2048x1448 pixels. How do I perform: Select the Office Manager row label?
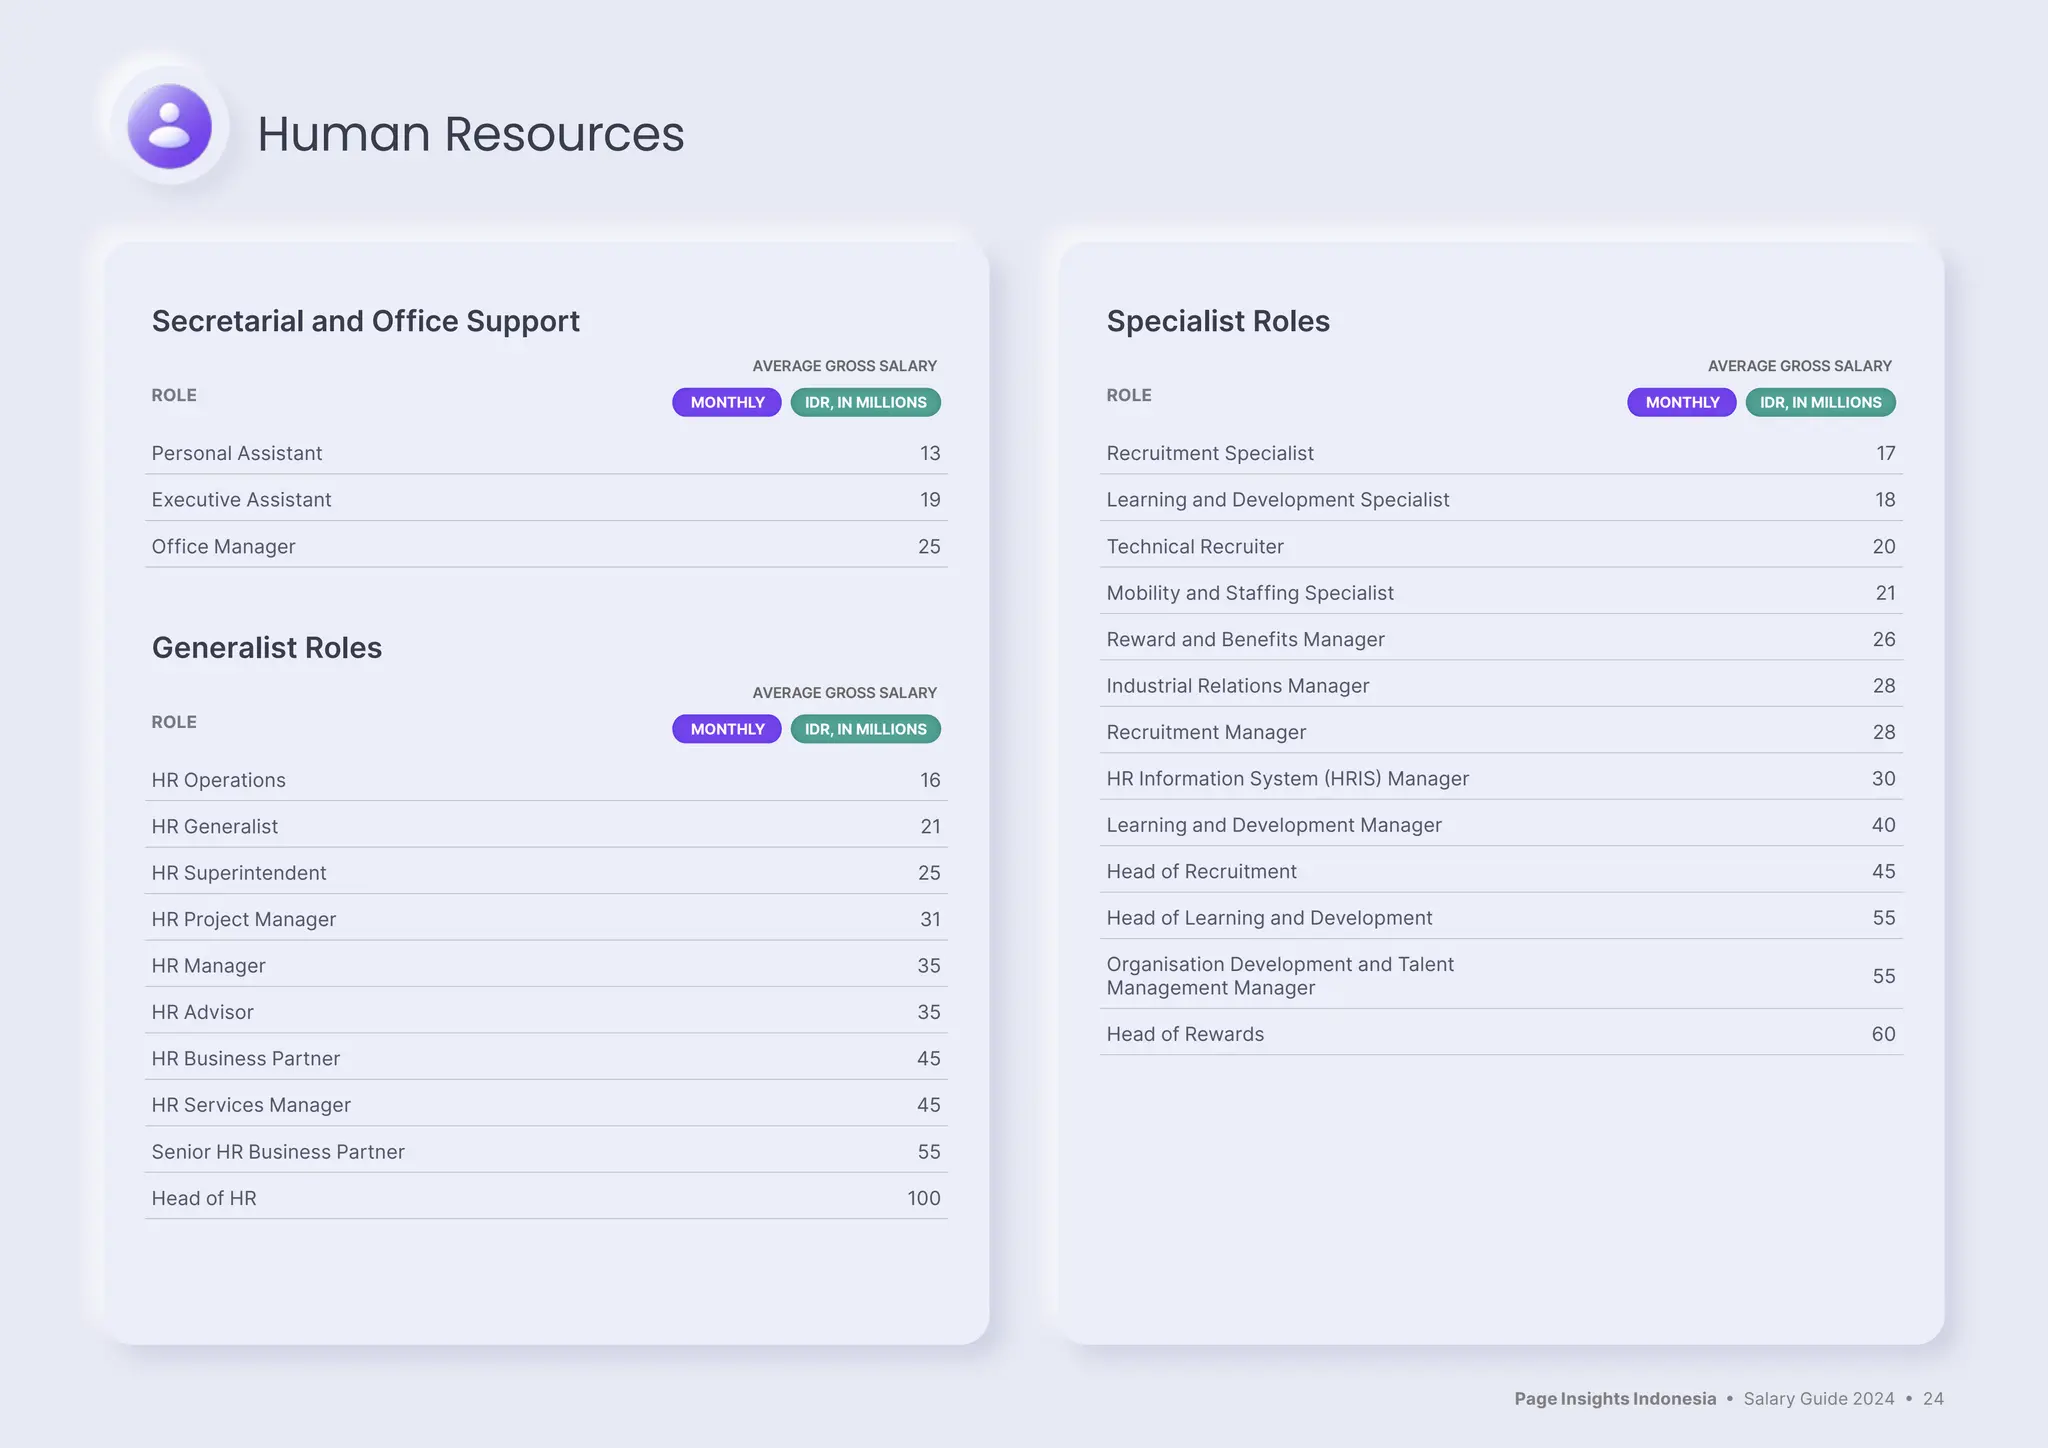click(x=224, y=547)
